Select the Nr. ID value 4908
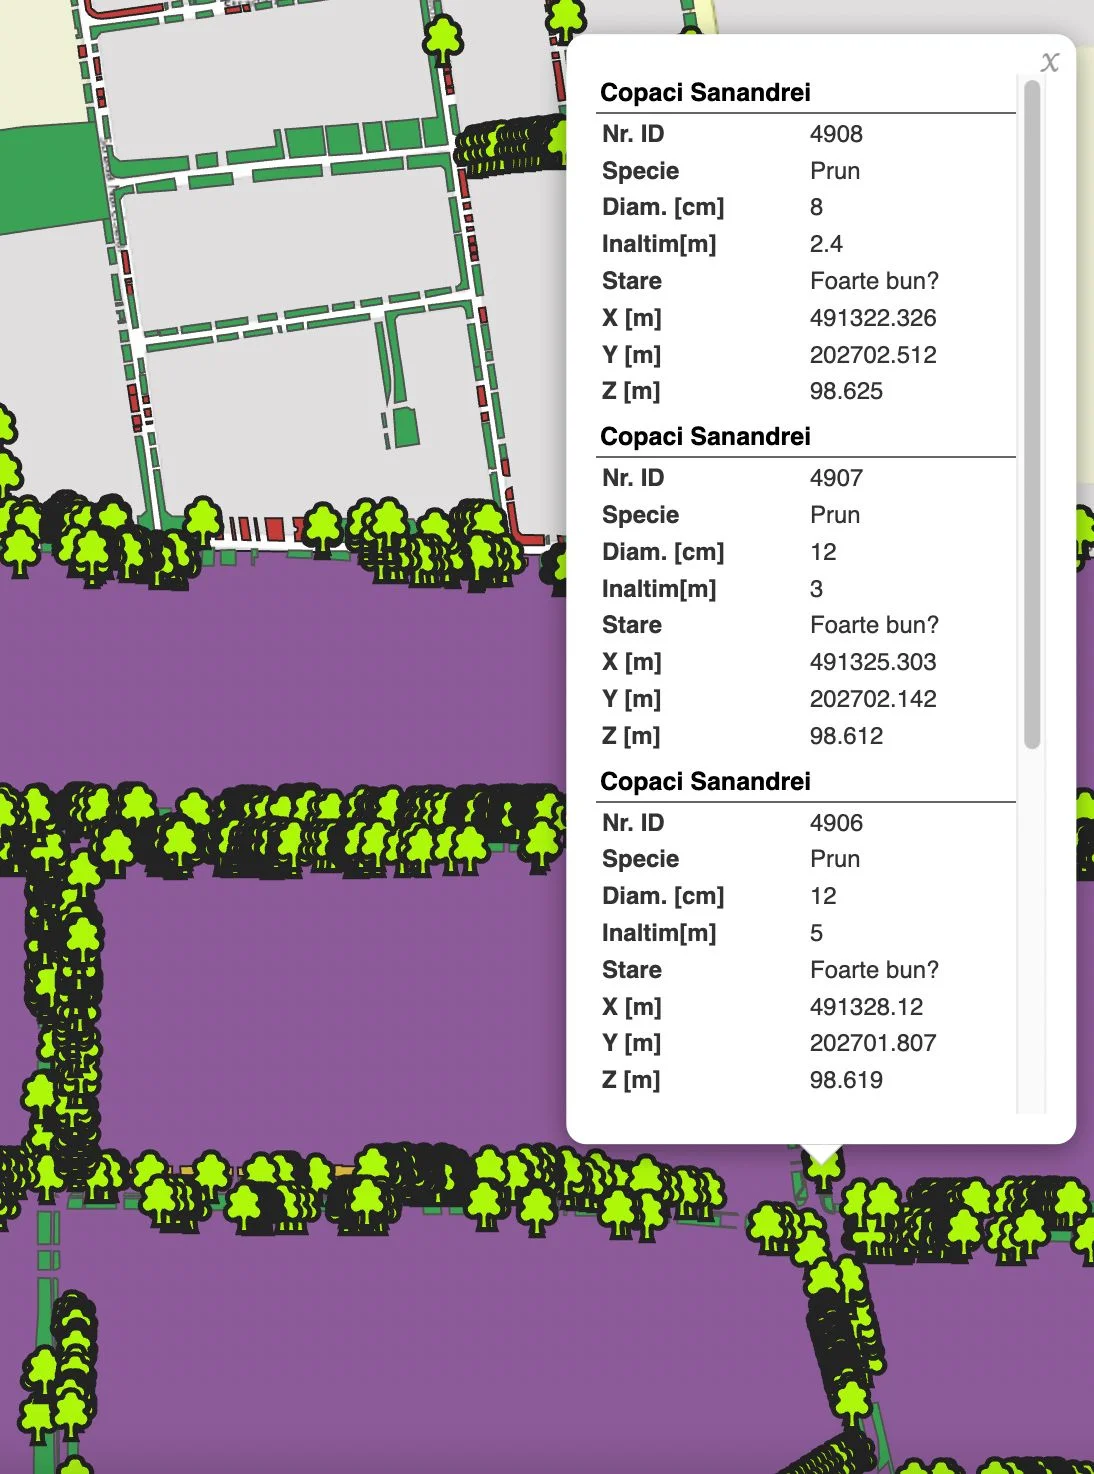The height and width of the screenshot is (1474, 1094). tap(836, 134)
